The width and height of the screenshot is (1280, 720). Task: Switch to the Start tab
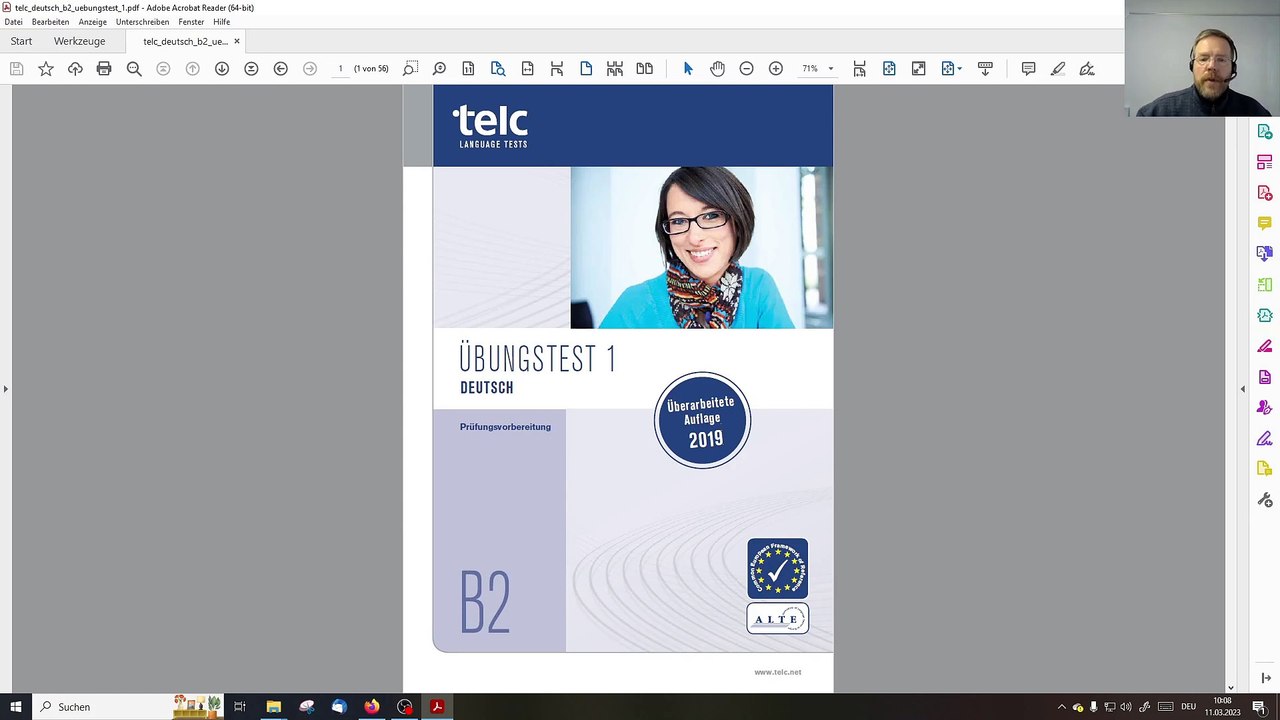click(21, 41)
